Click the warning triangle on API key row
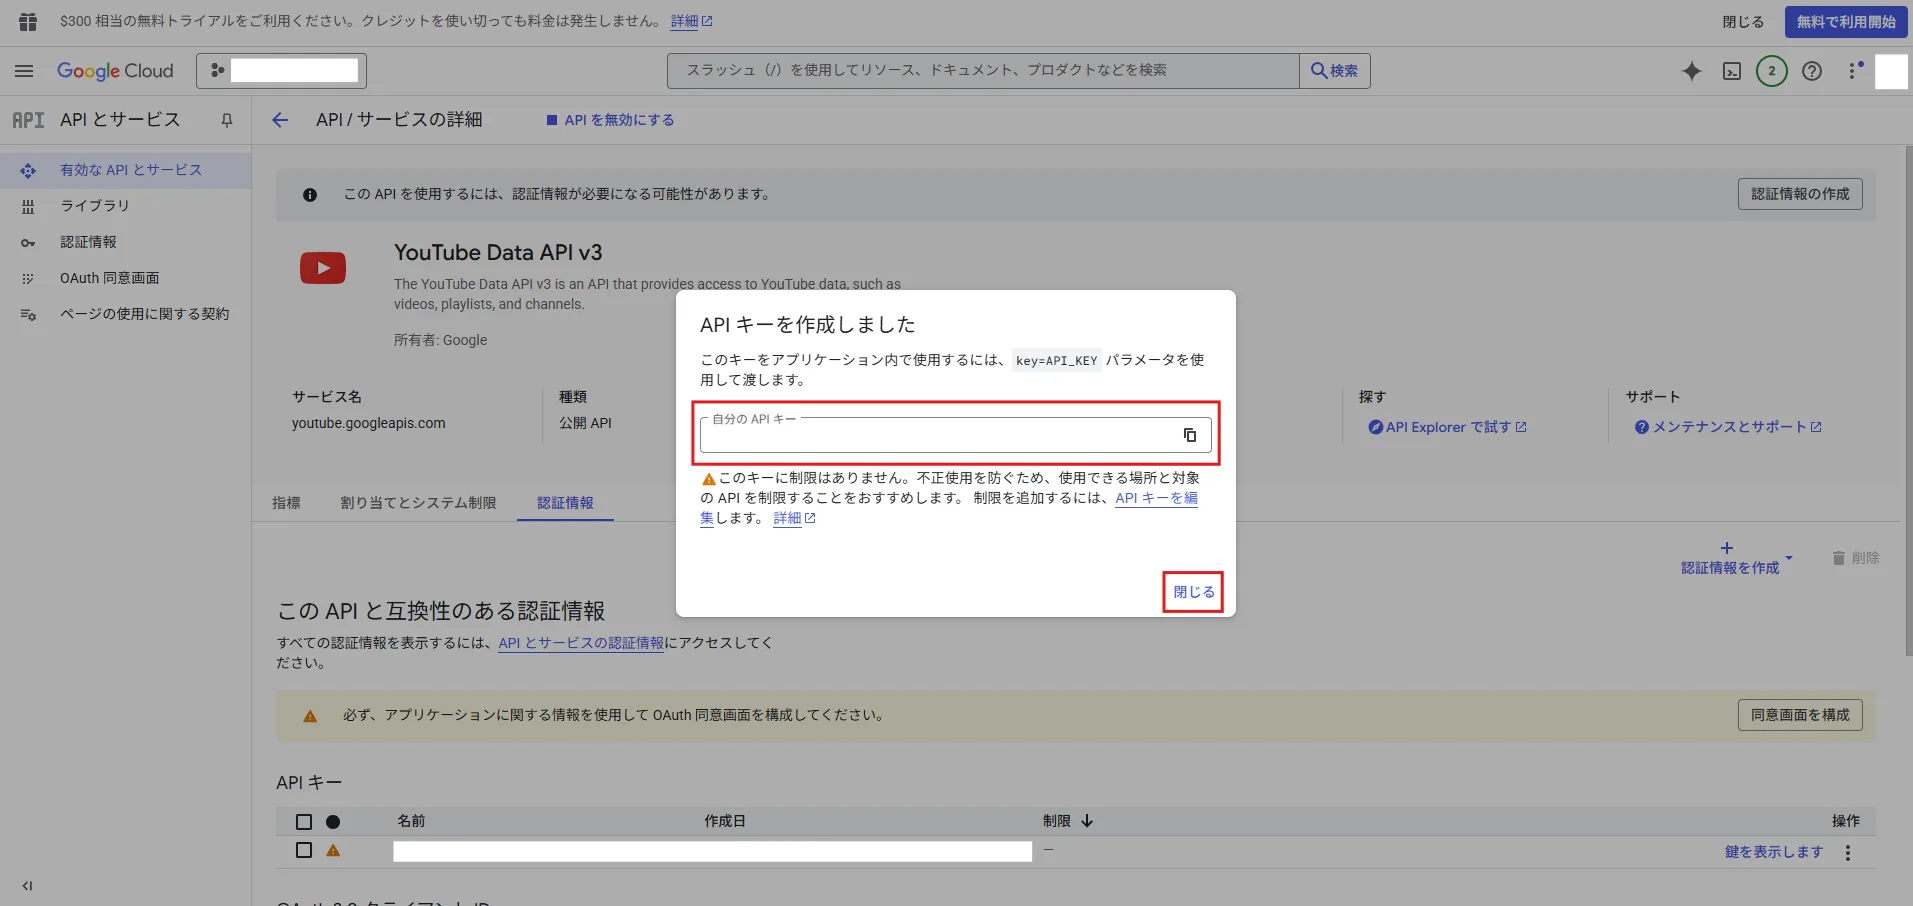This screenshot has height=906, width=1913. (333, 851)
